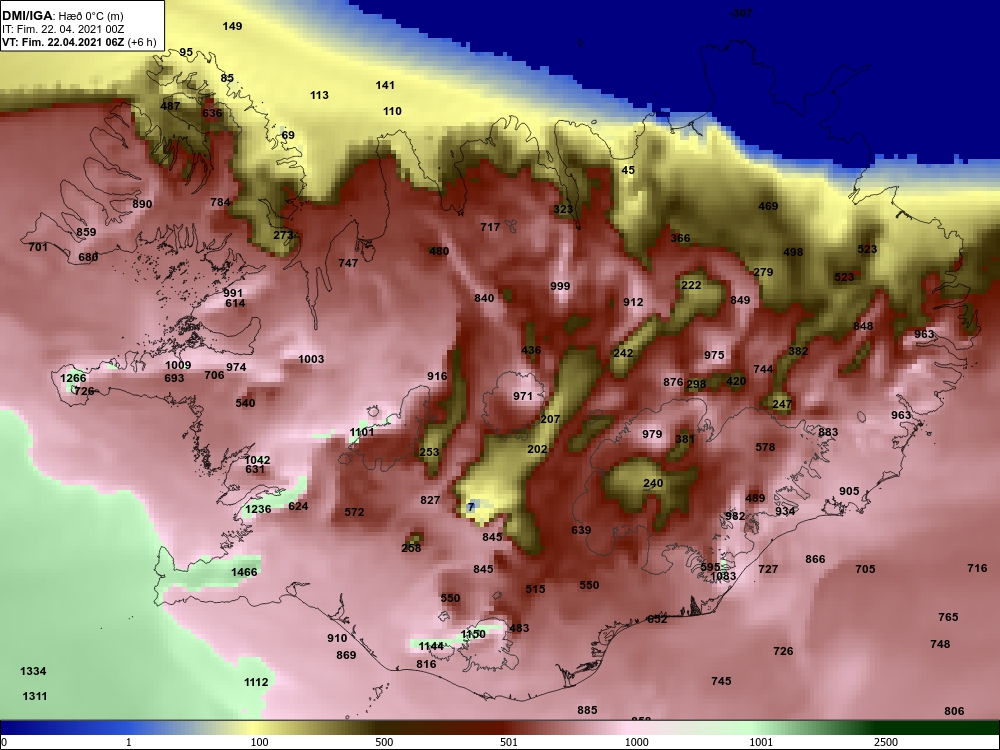Image resolution: width=1000 pixels, height=750 pixels.
Task: Click the map value '848'
Action: click(x=863, y=327)
